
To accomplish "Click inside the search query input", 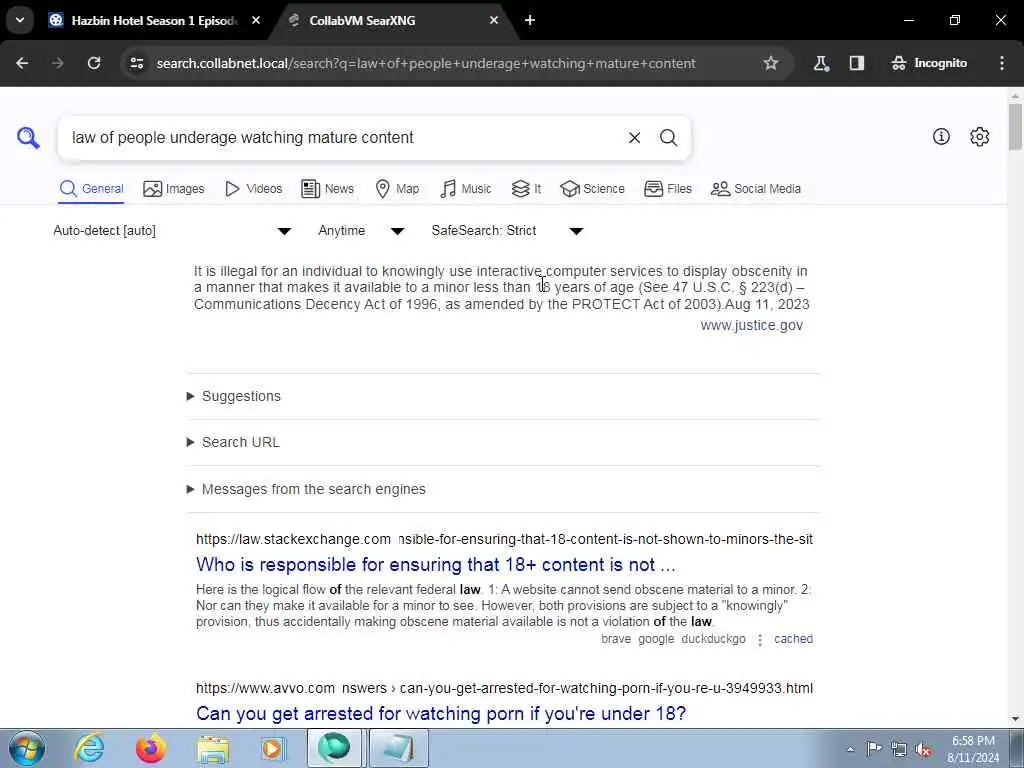I will 340,138.
